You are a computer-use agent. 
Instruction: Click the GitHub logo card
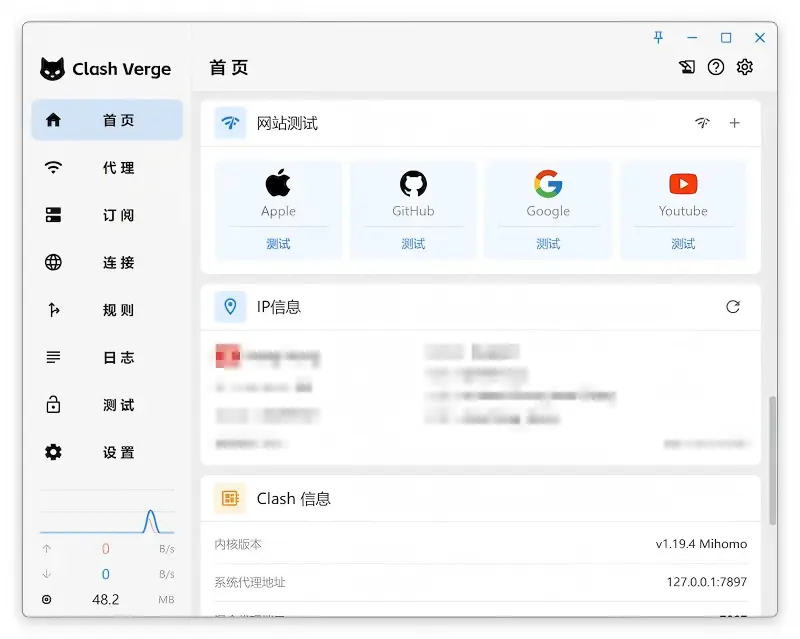point(413,183)
